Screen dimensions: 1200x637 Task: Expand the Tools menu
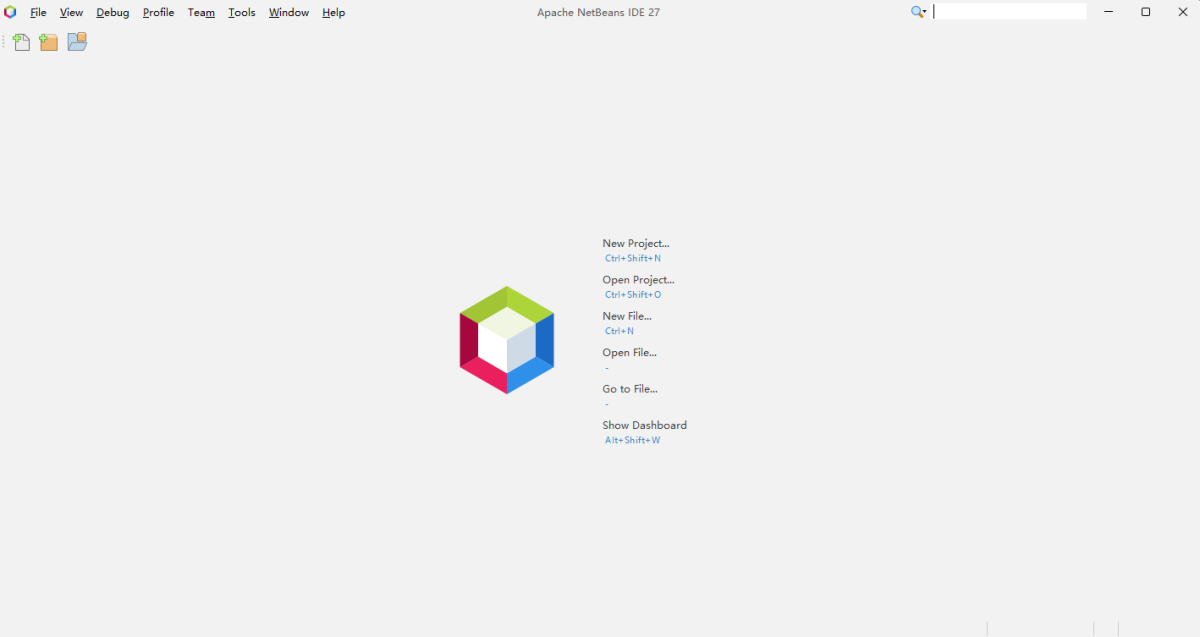click(x=241, y=13)
